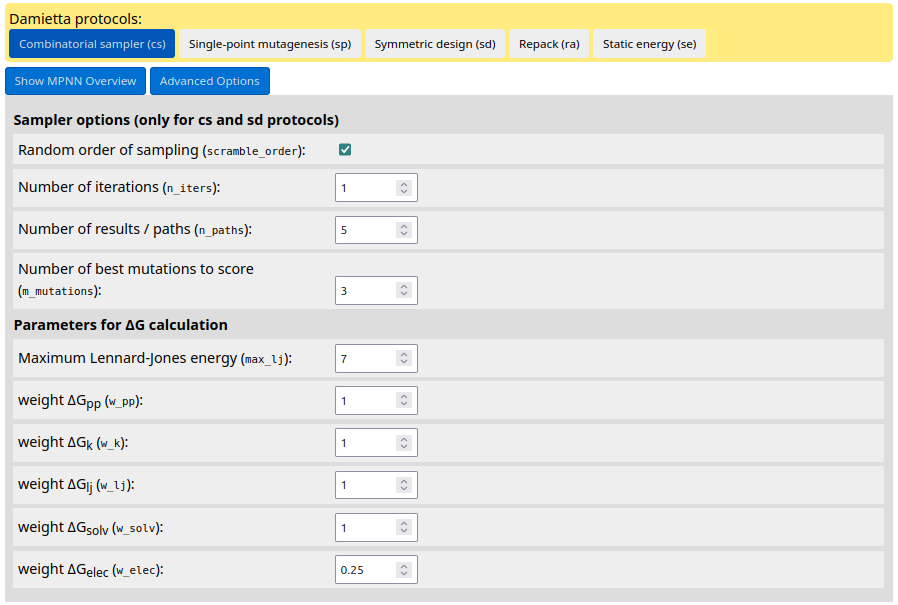Click the w_k weight input field

pos(366,443)
